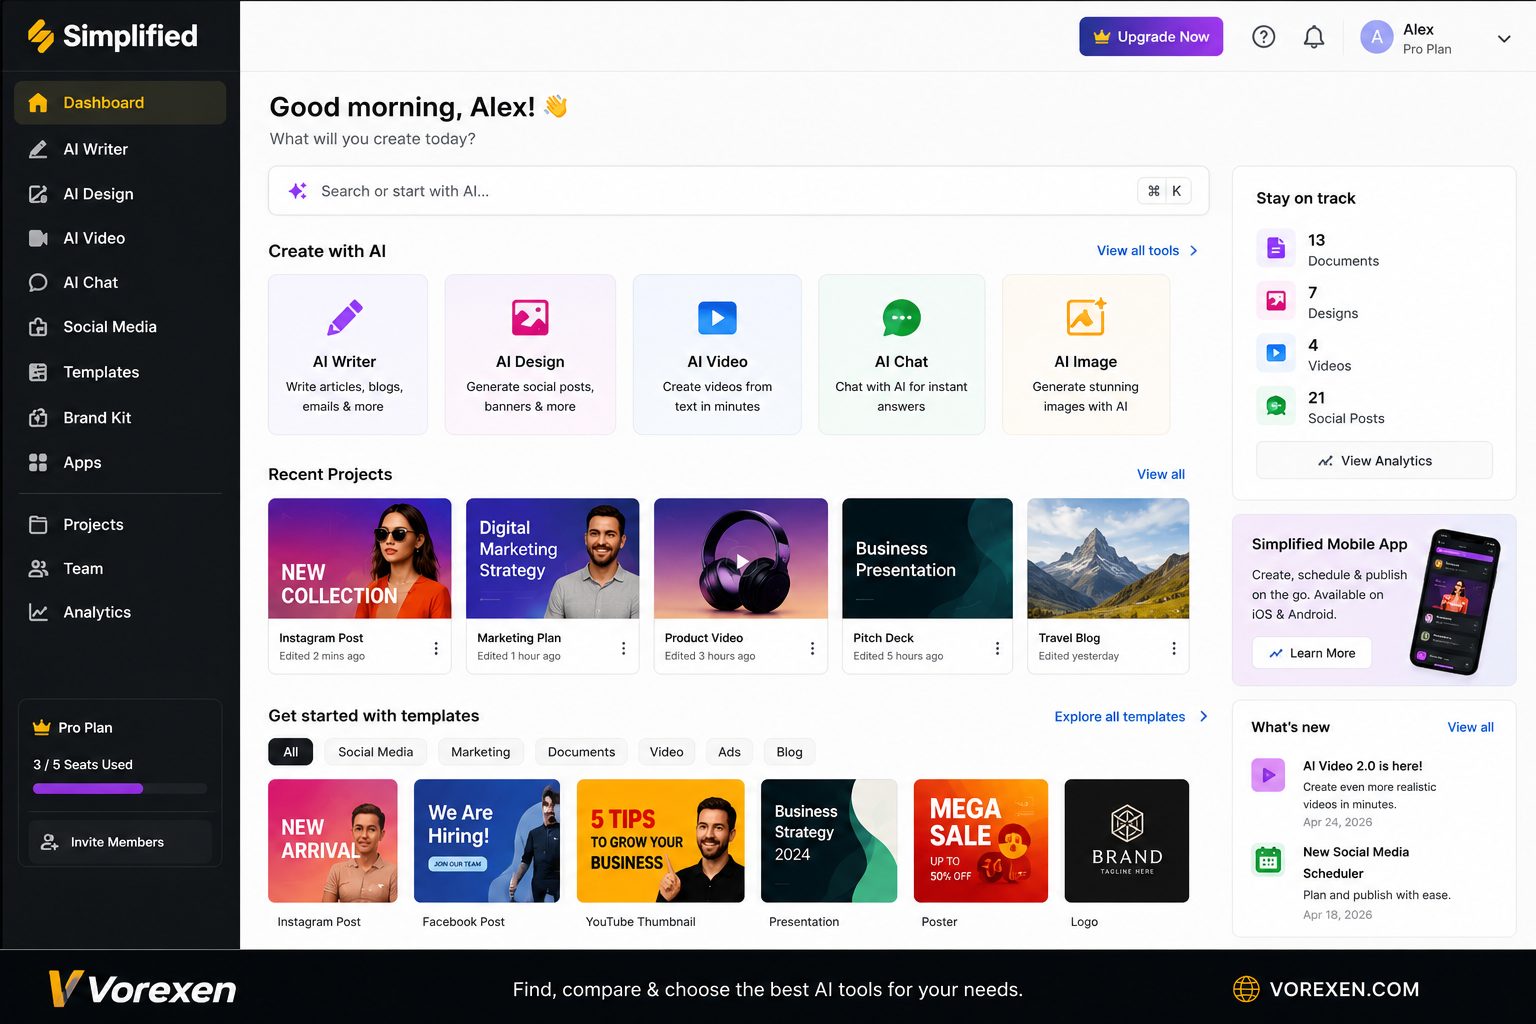This screenshot has width=1536, height=1024.
Task: Click the chevron next to Explore all templates
Action: click(x=1203, y=717)
